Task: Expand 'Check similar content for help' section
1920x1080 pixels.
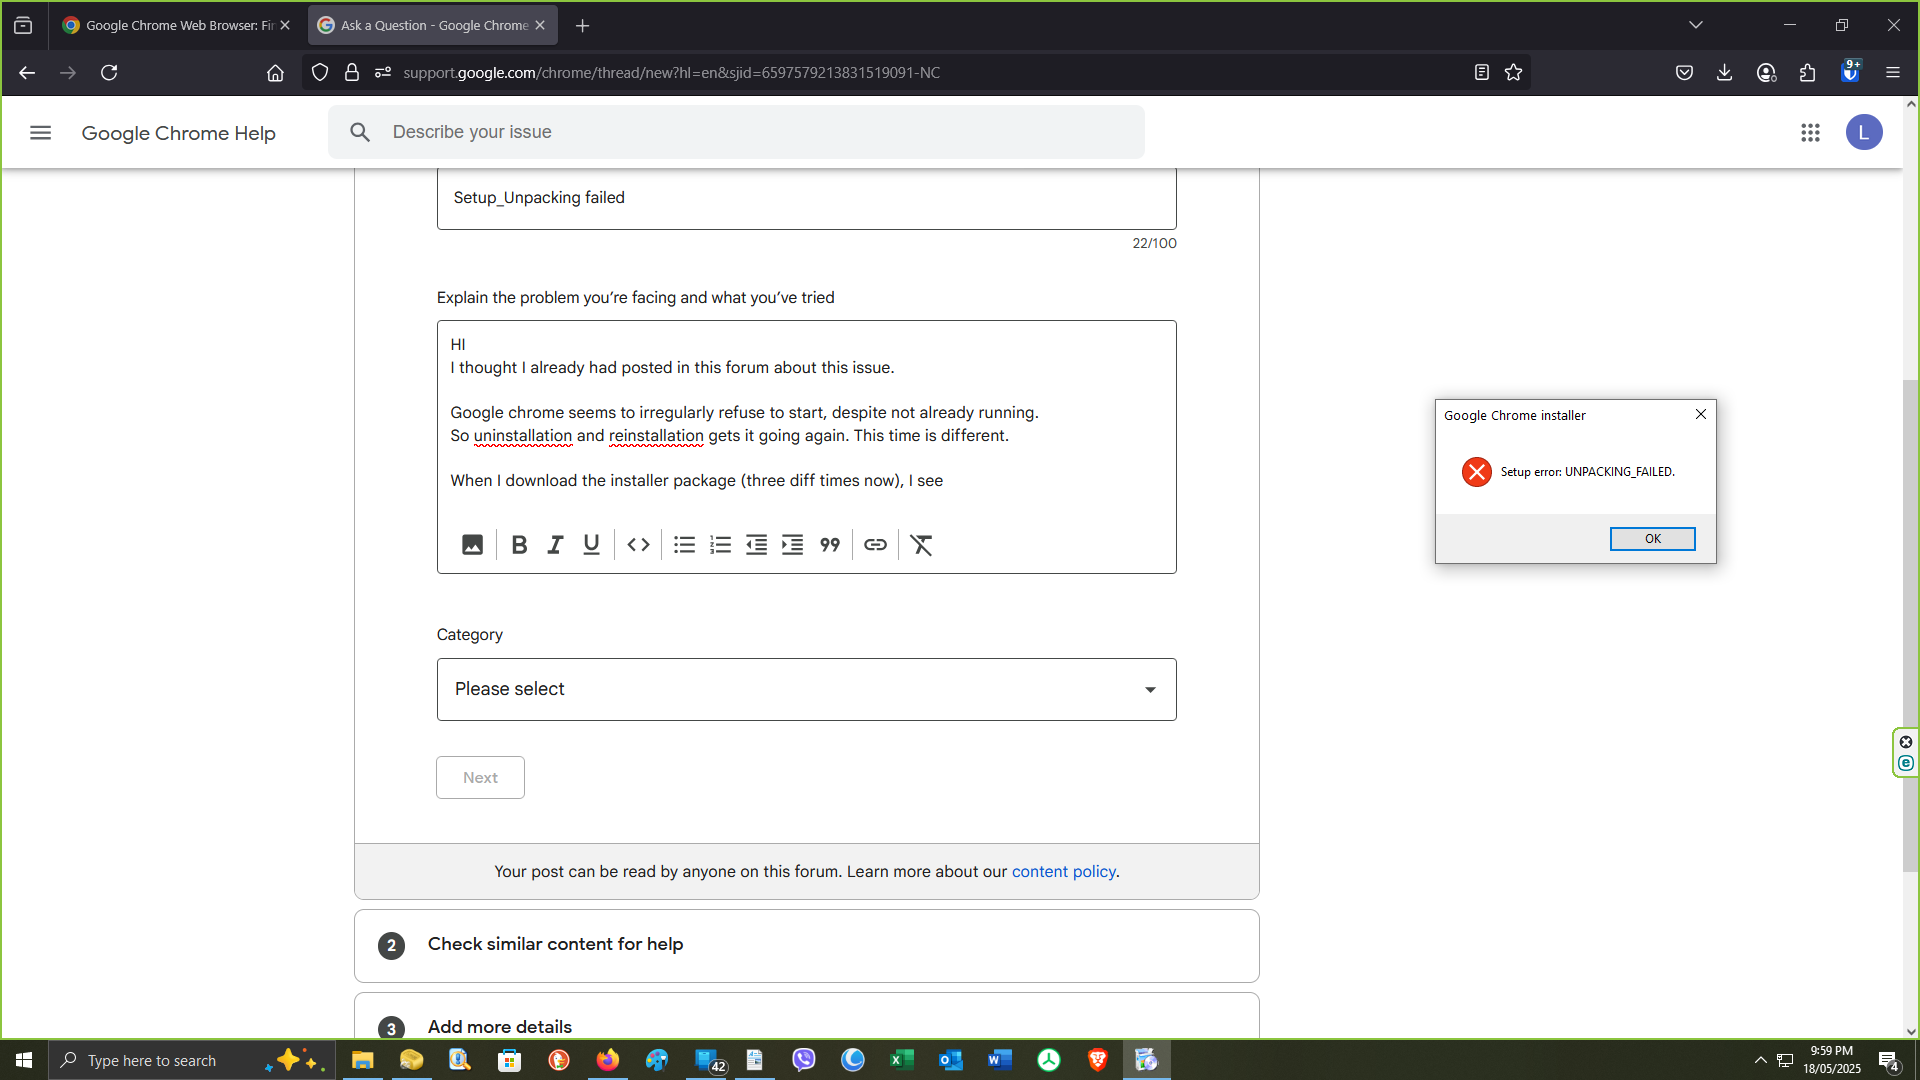Action: click(x=555, y=944)
